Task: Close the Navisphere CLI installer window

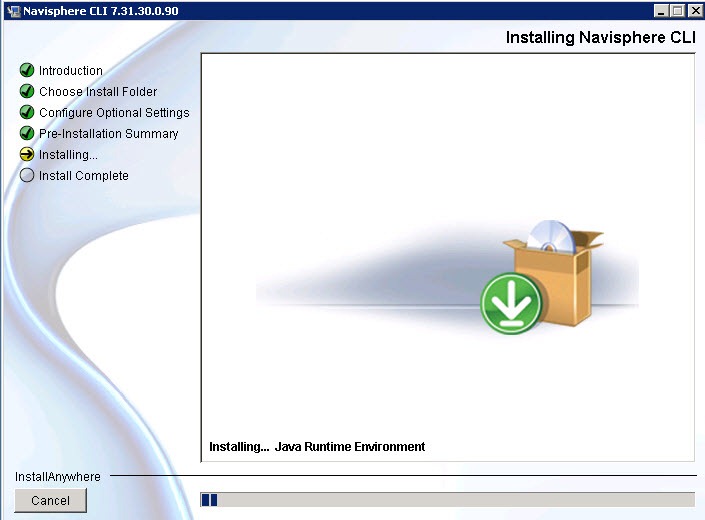Action: [x=694, y=10]
